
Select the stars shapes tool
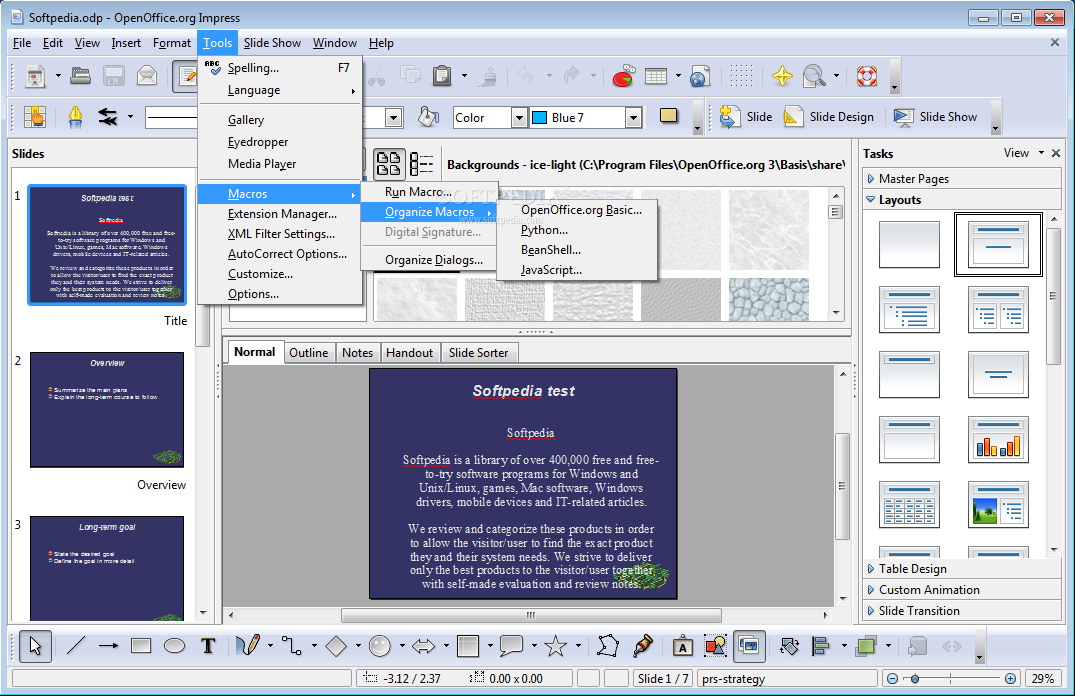[555, 646]
